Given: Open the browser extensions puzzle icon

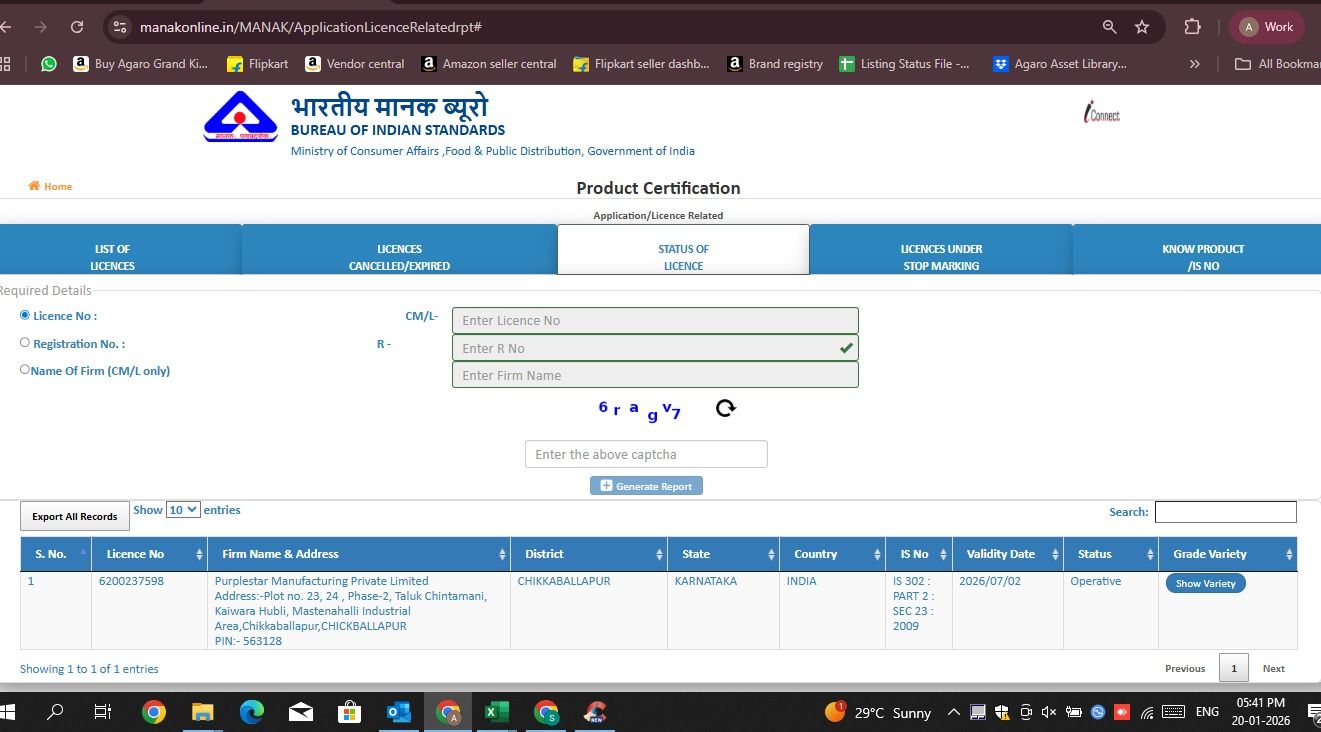Looking at the screenshot, I should [1192, 27].
